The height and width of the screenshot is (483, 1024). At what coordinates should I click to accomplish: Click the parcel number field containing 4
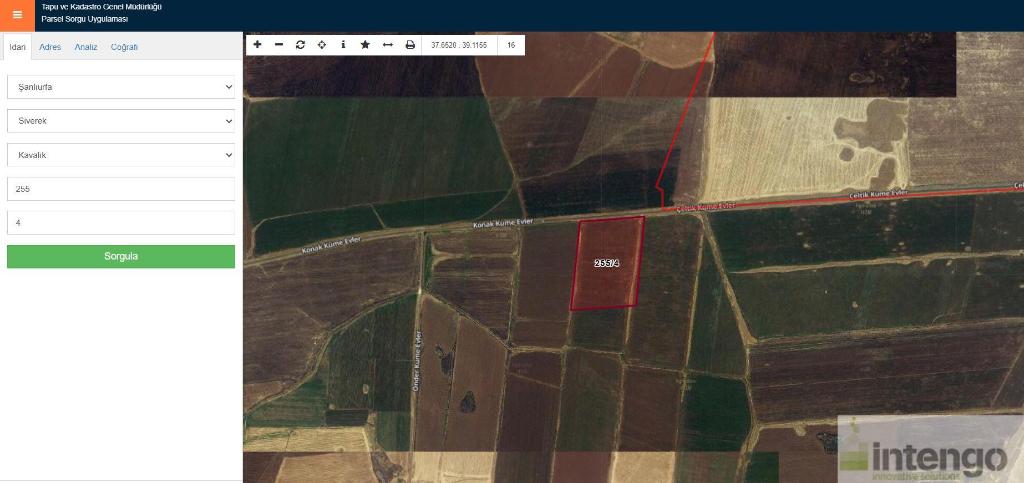120,223
